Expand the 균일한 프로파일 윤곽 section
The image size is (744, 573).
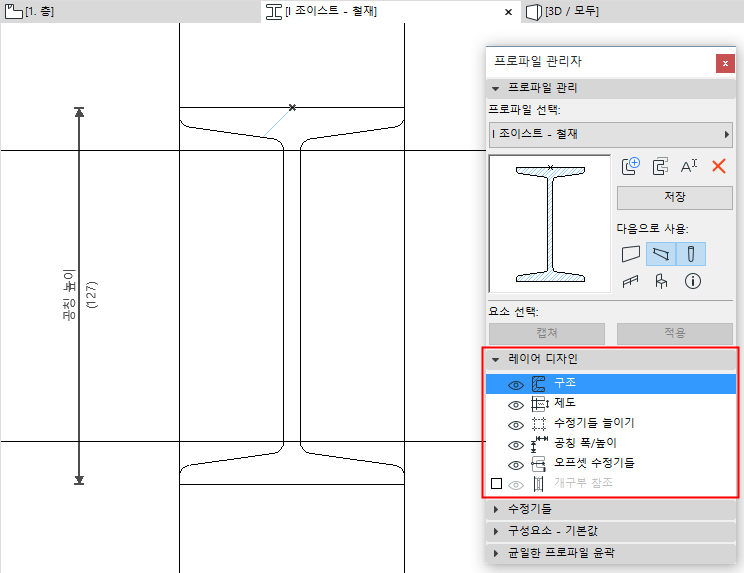(x=496, y=553)
